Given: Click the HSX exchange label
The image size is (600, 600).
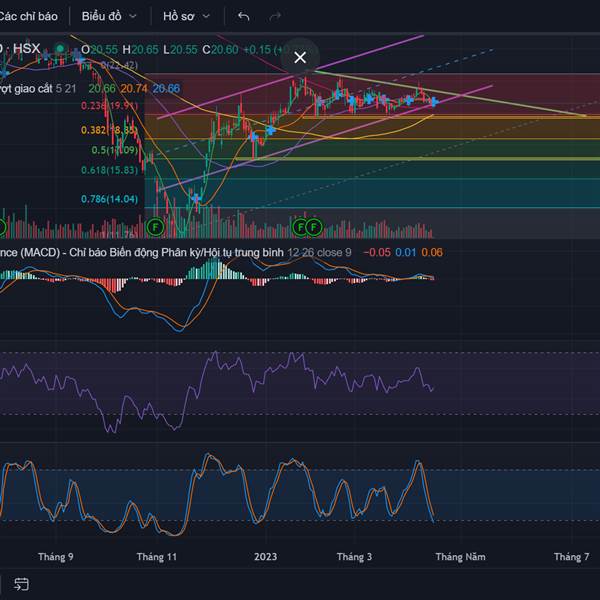Looking at the screenshot, I should coord(26,49).
